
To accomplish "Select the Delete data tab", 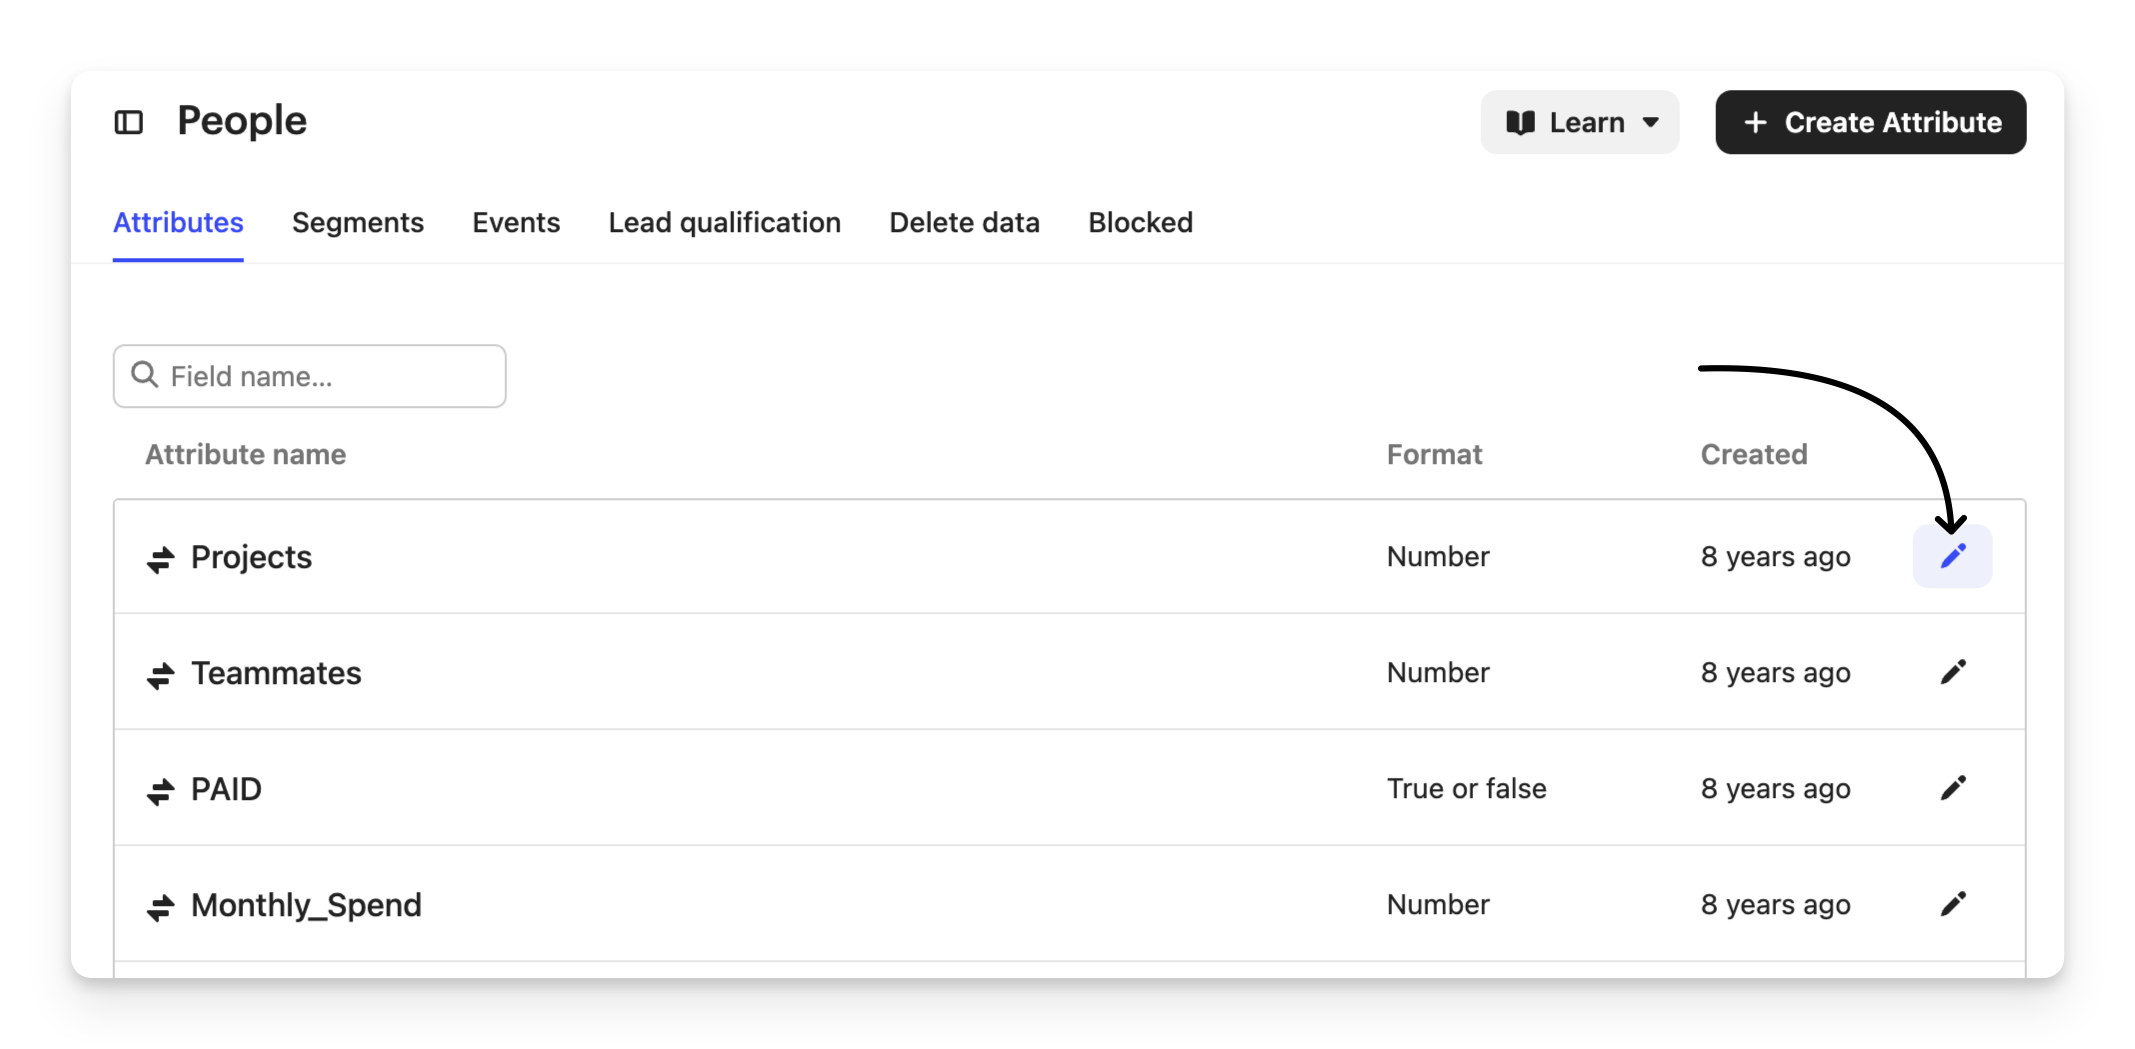I will 964,222.
